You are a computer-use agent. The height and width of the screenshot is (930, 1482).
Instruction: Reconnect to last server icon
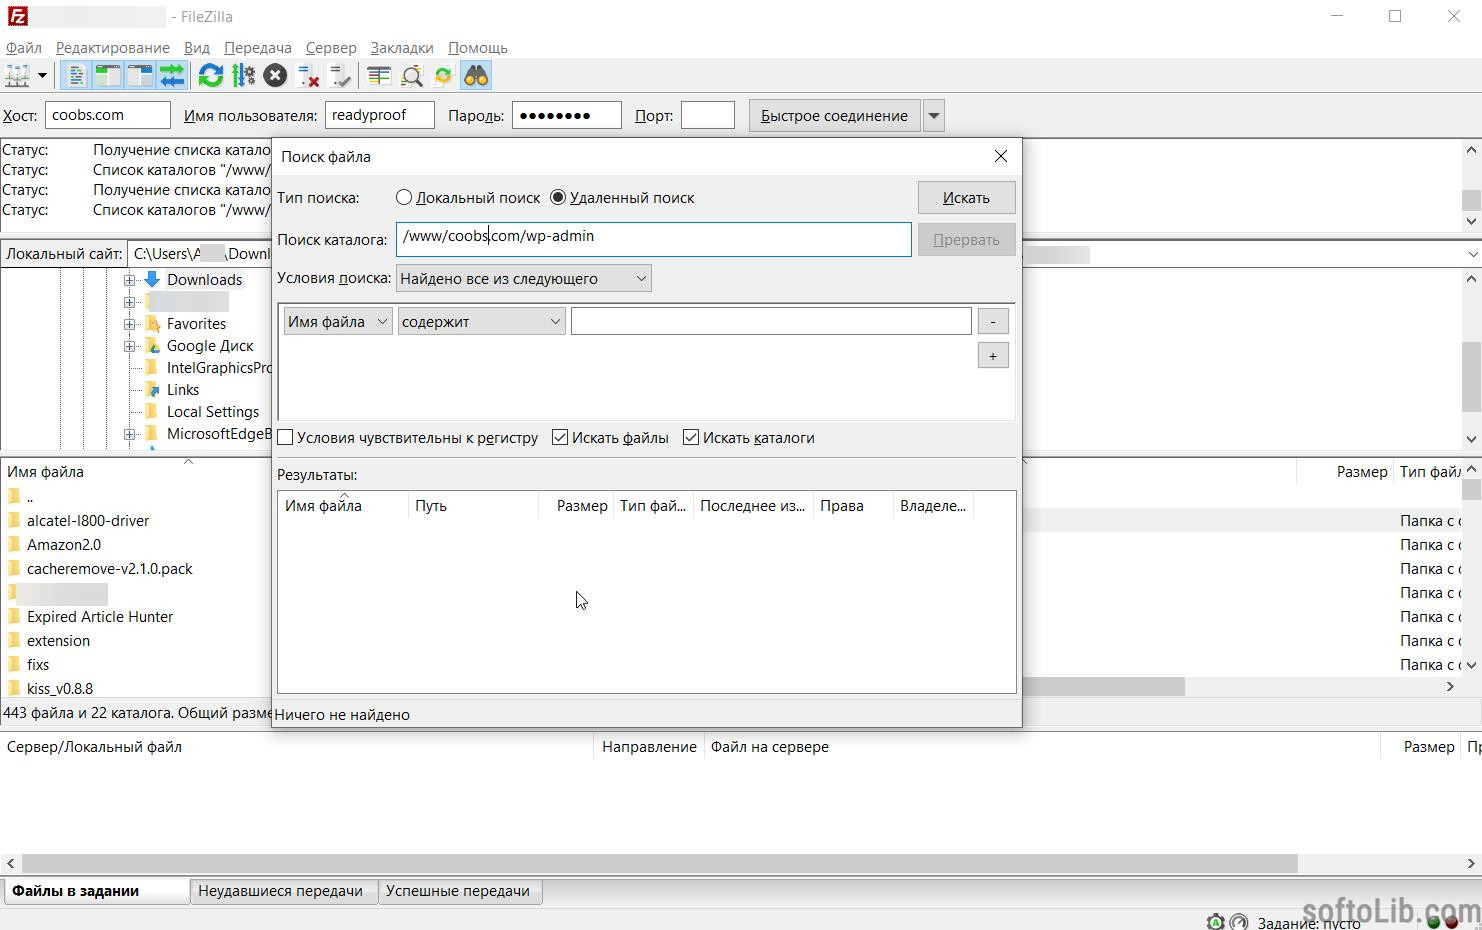coord(340,76)
